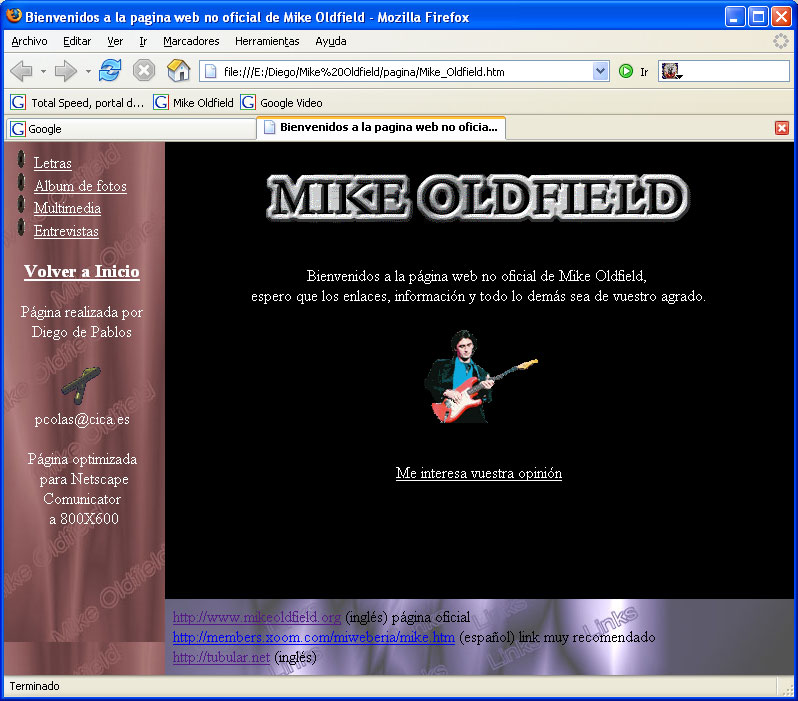Screen dimensions: 798x701
Task: Click the bullet icon beside Letras
Action: click(x=21, y=159)
